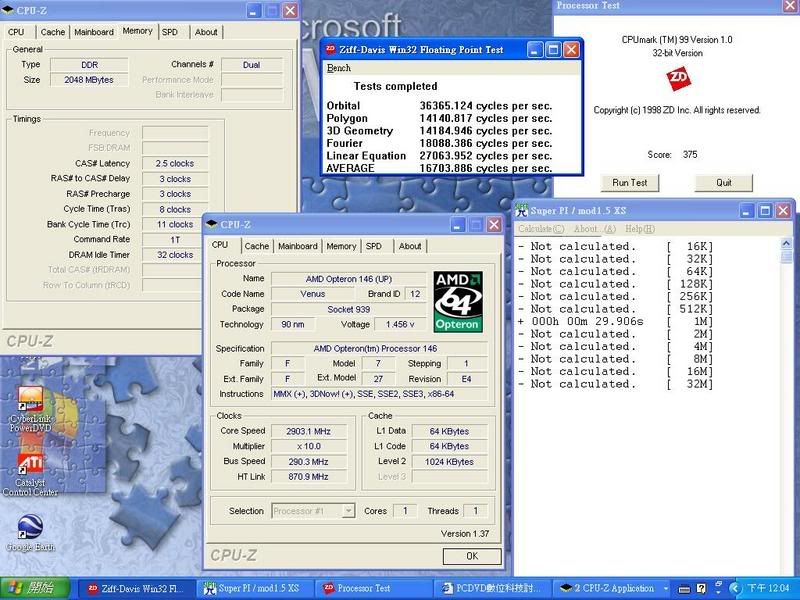This screenshot has width=800, height=600.
Task: Click Run Test in Processor Test
Action: pos(630,183)
